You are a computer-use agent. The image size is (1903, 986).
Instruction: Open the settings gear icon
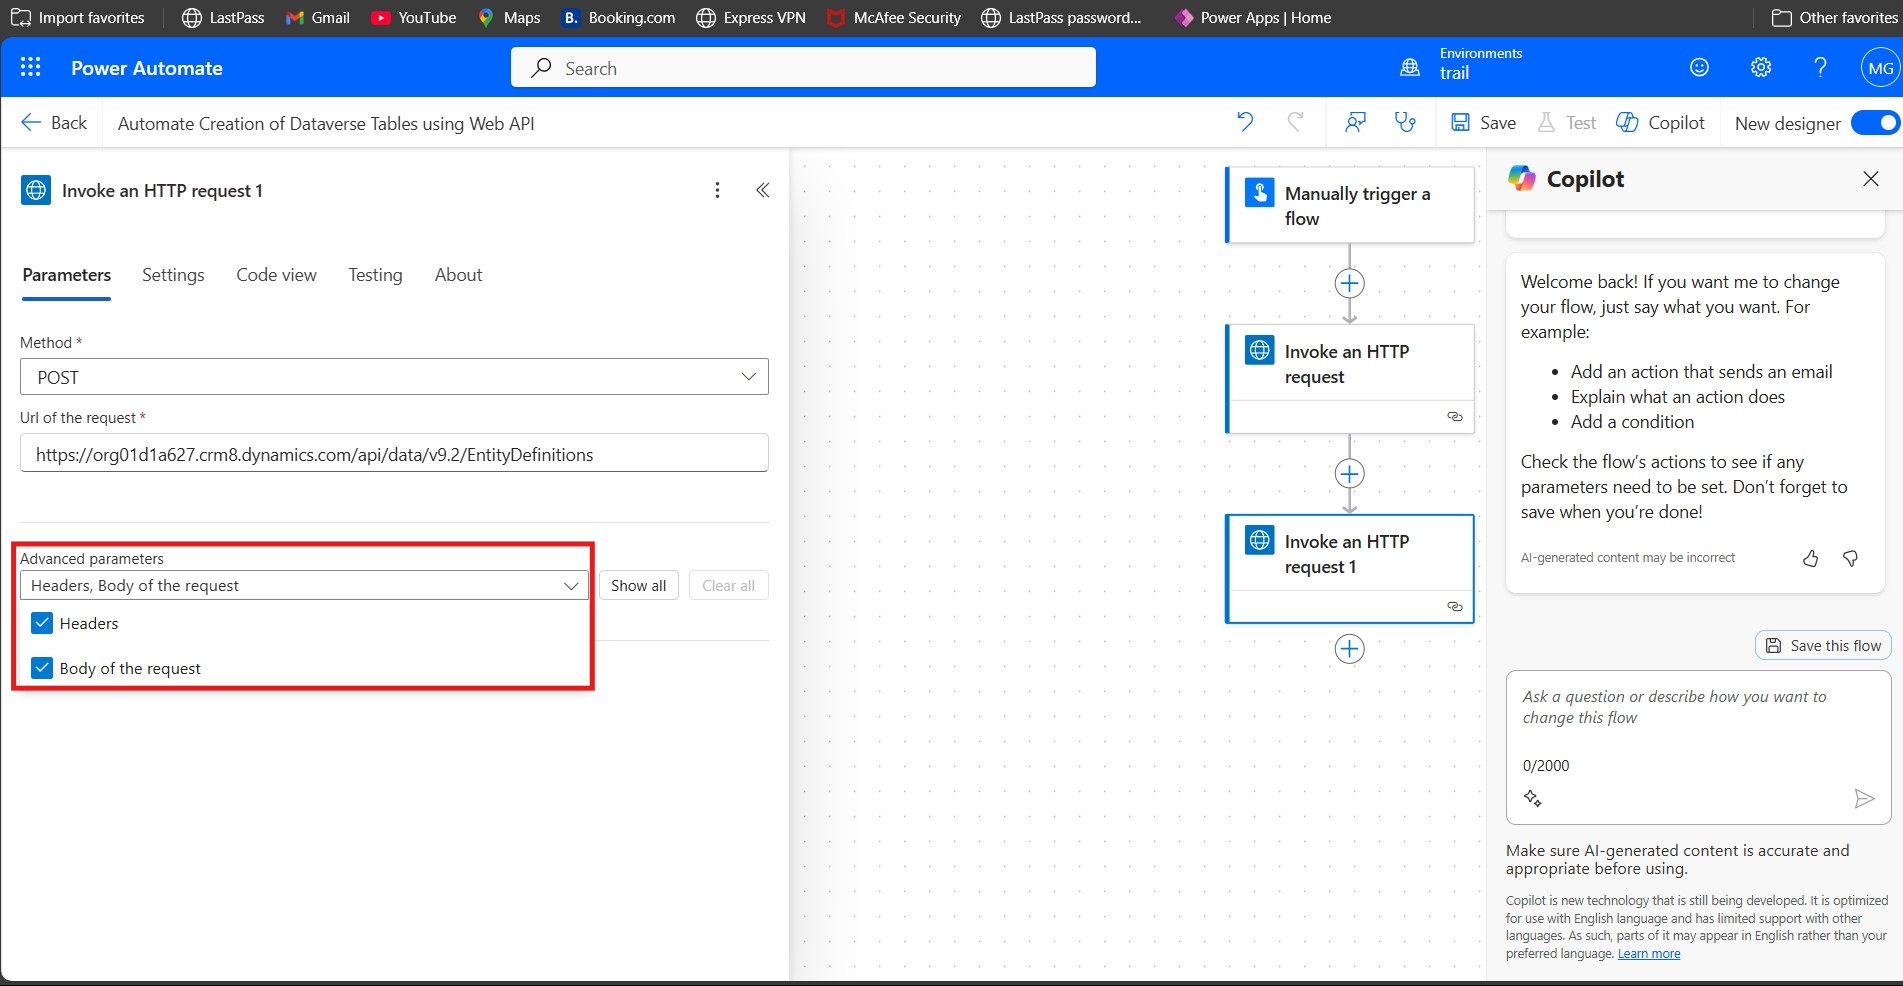[1760, 67]
